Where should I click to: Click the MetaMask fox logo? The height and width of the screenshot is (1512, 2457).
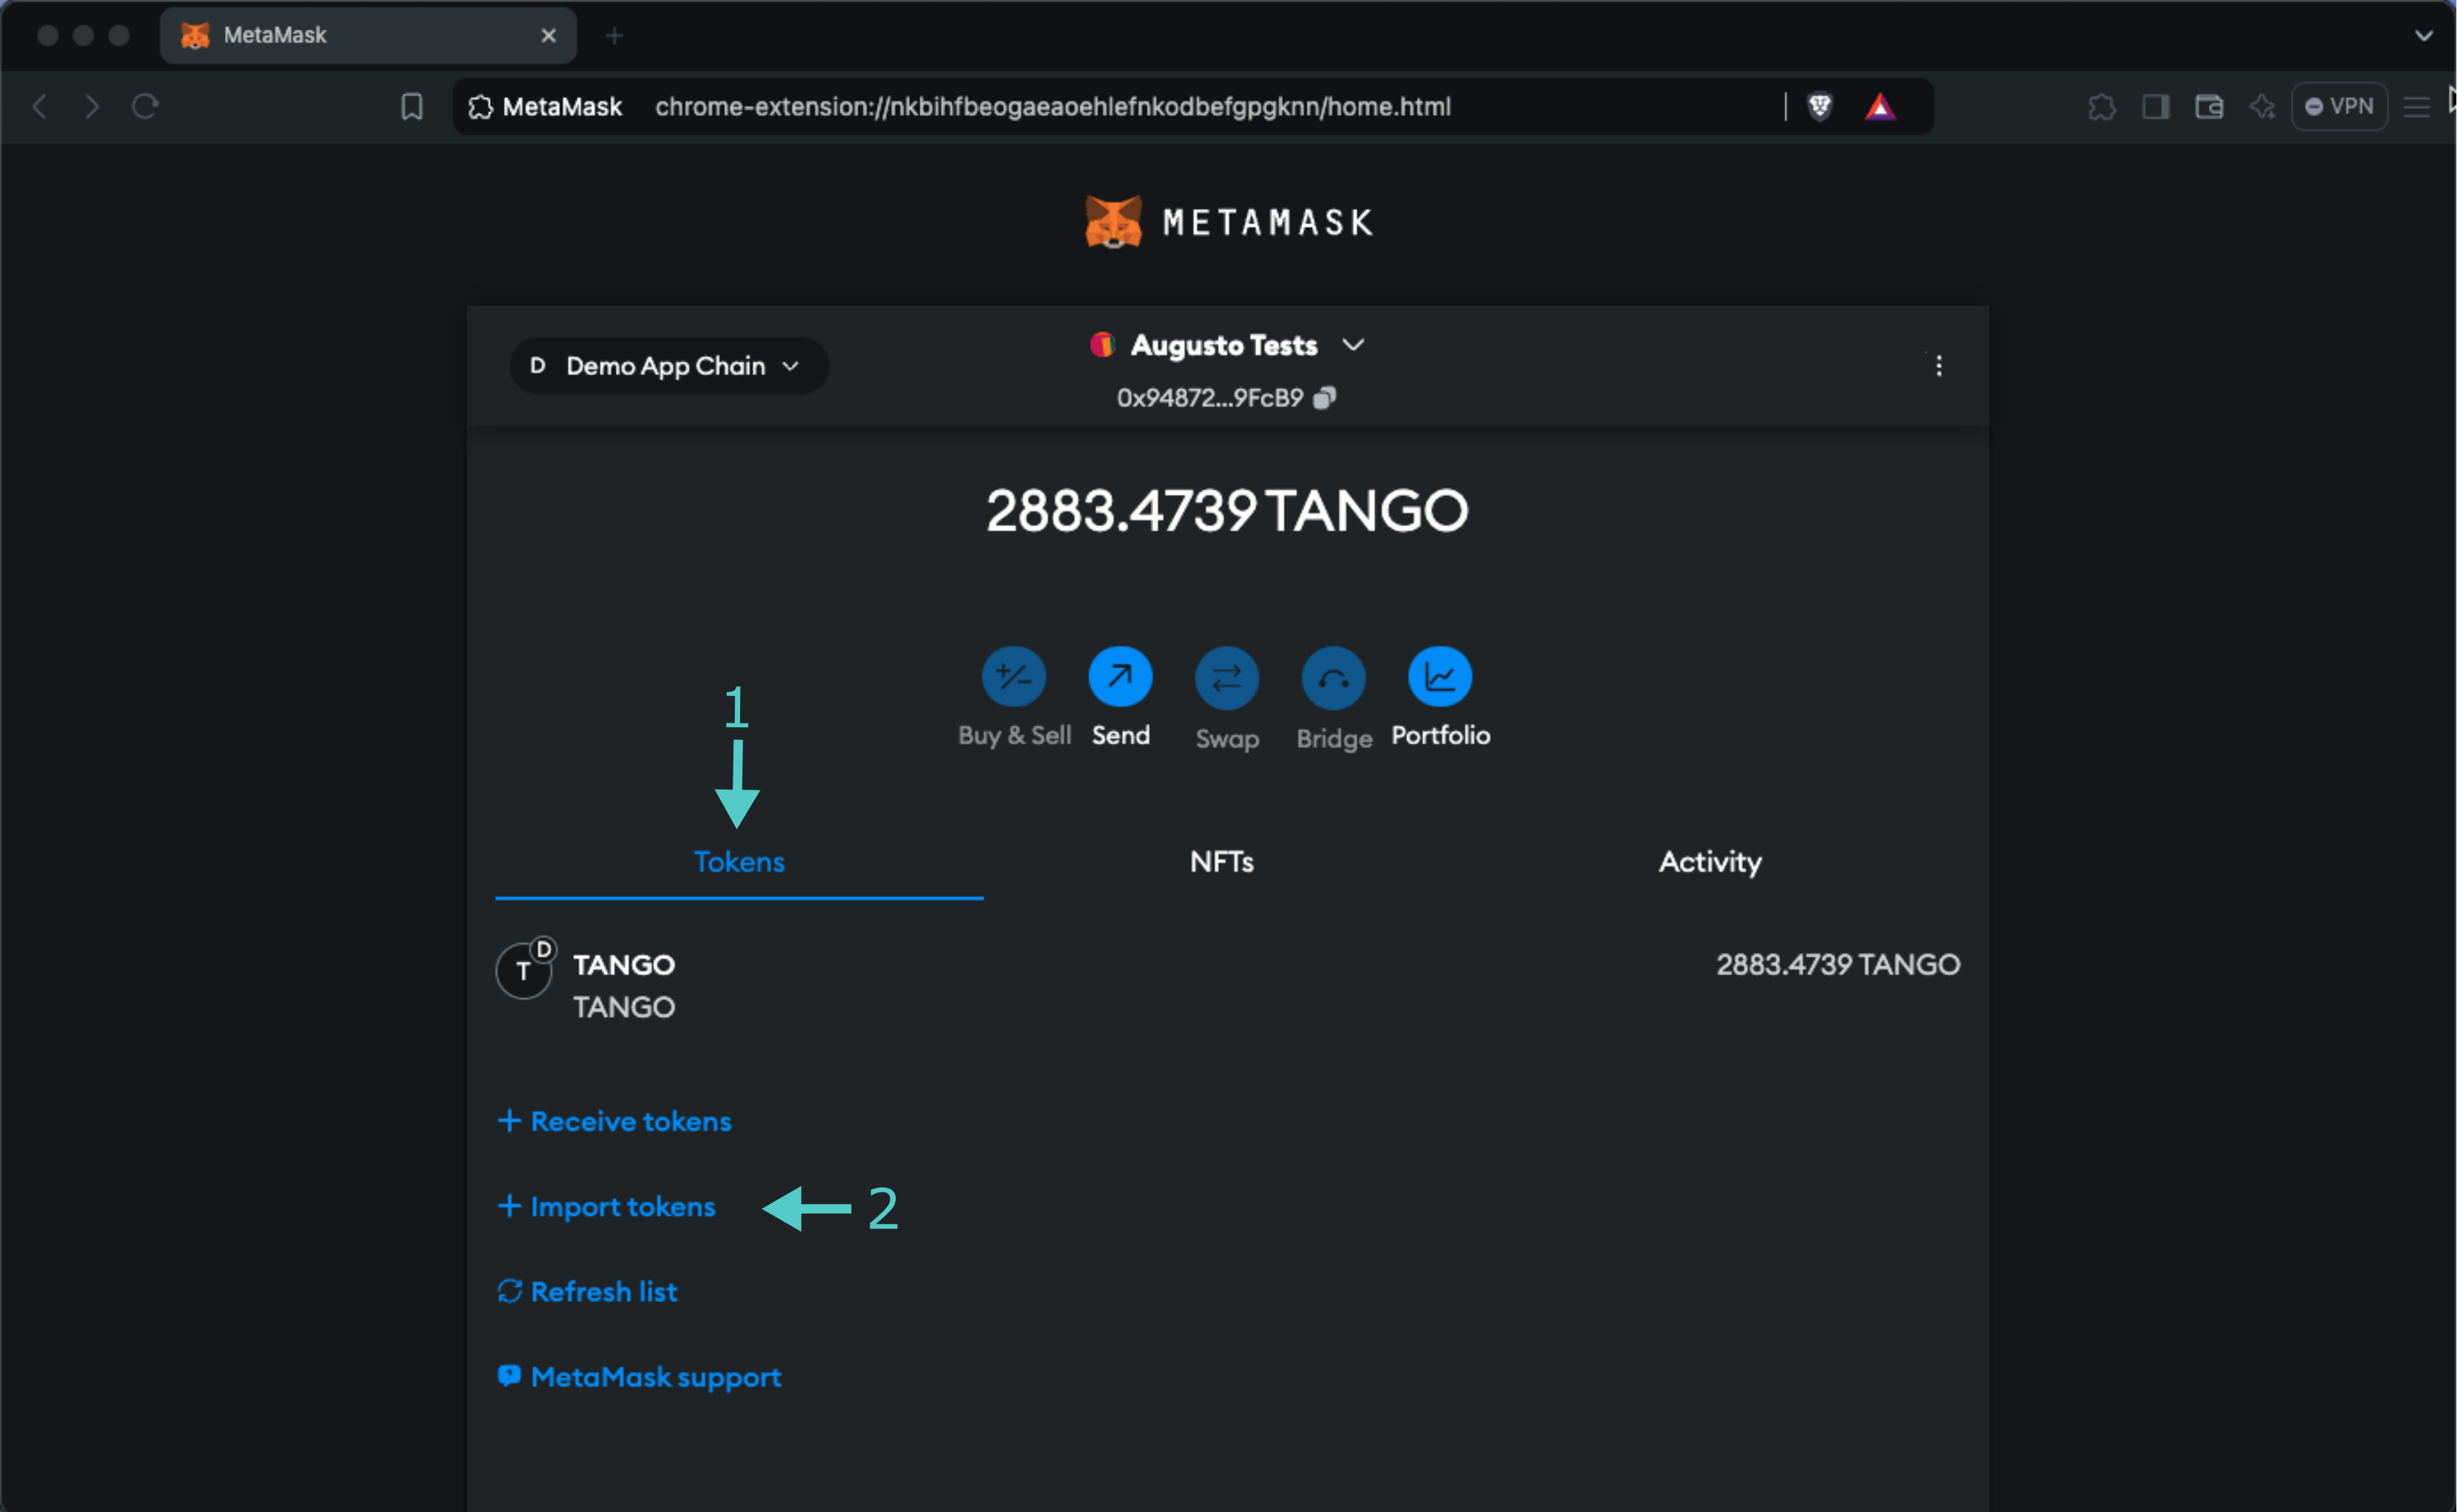coord(1113,221)
